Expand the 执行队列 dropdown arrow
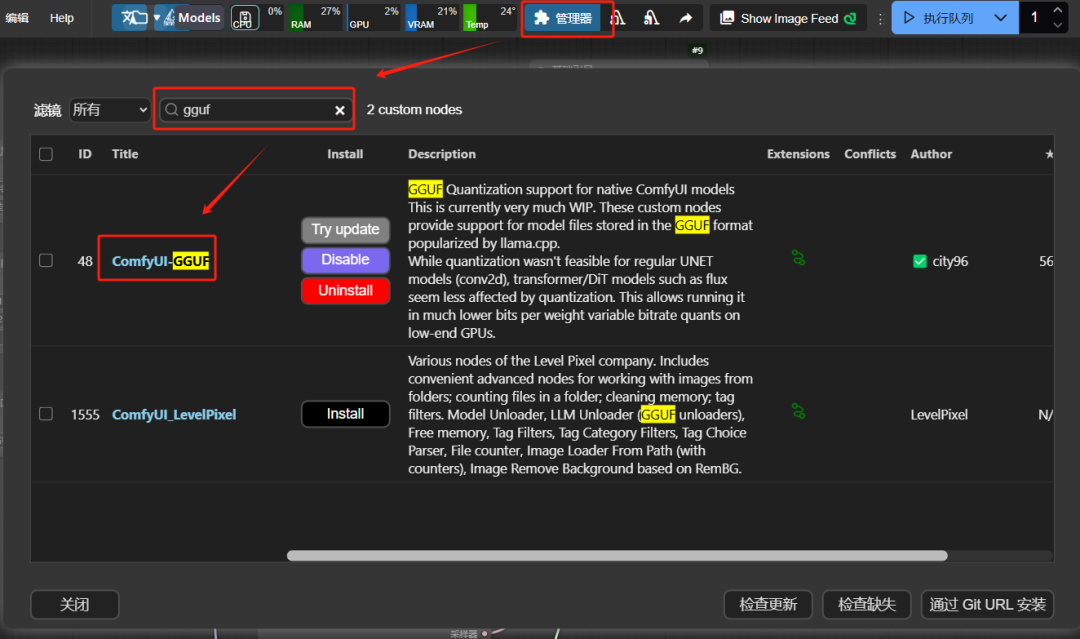The width and height of the screenshot is (1080, 639). (x=1001, y=18)
